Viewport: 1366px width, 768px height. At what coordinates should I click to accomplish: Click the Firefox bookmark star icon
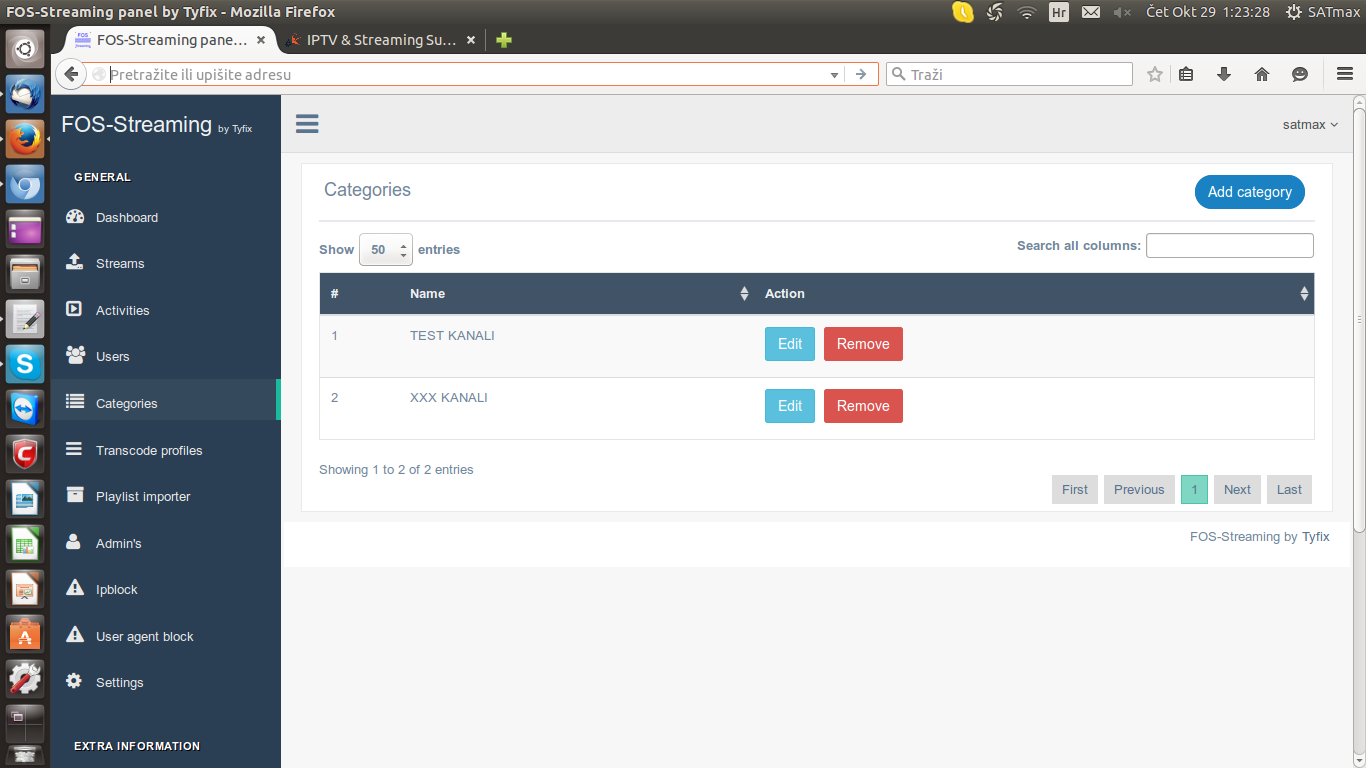1155,74
